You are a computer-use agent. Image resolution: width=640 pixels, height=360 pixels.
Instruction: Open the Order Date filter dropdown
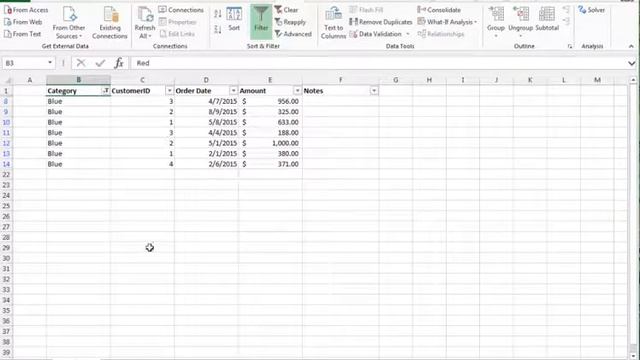point(233,91)
